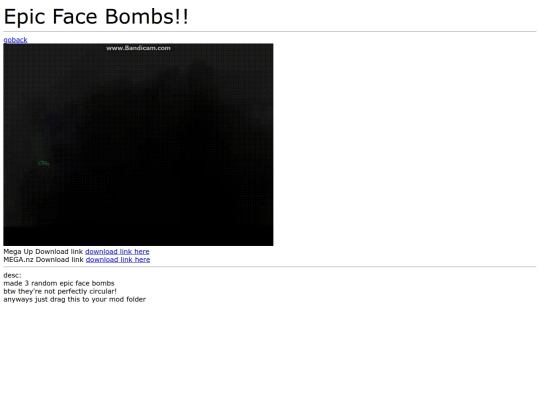Open the Mega Up download link
Image resolution: width=540 pixels, height=405 pixels.
pos(117,251)
